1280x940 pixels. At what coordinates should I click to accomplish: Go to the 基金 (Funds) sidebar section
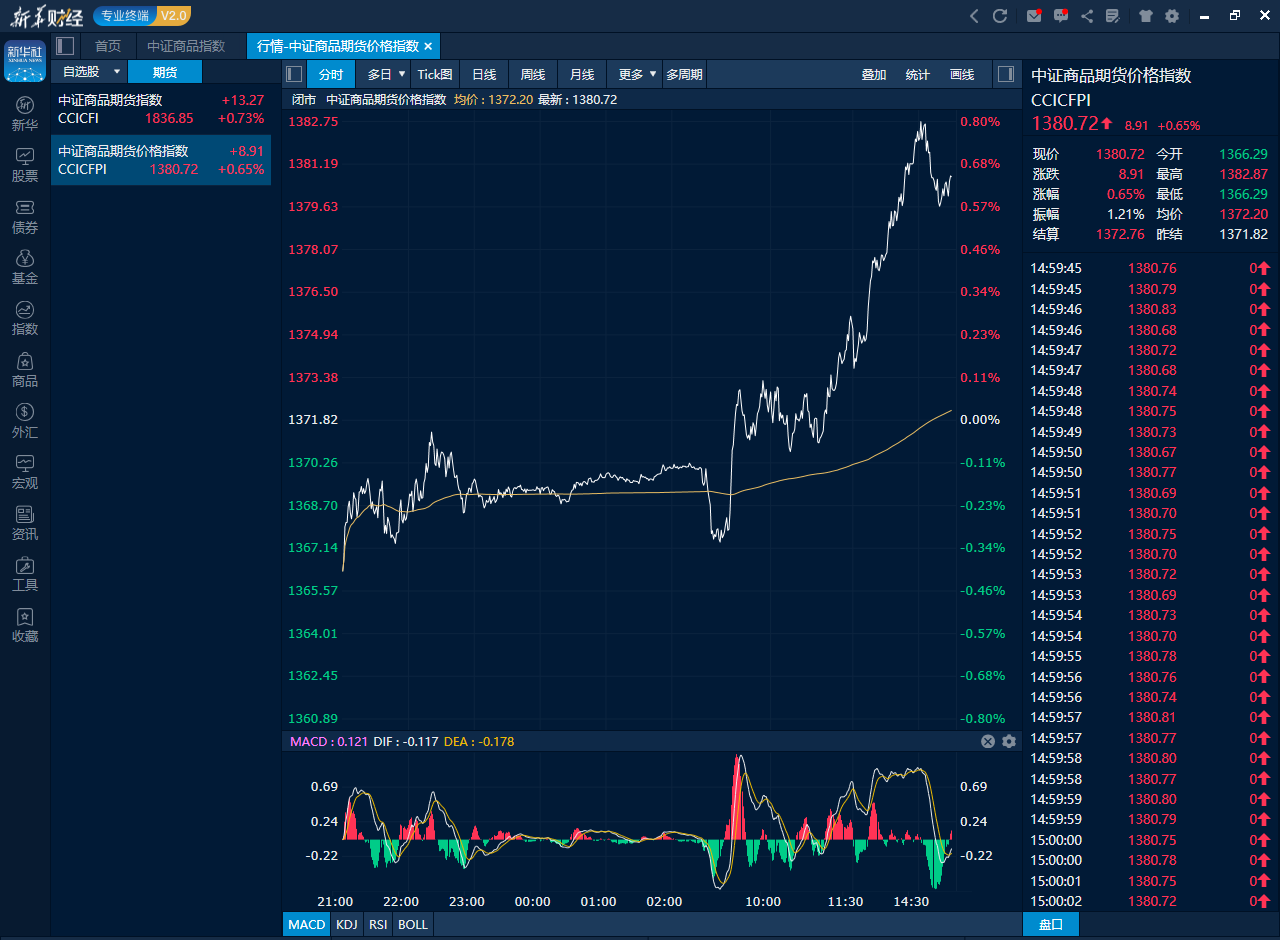click(25, 268)
